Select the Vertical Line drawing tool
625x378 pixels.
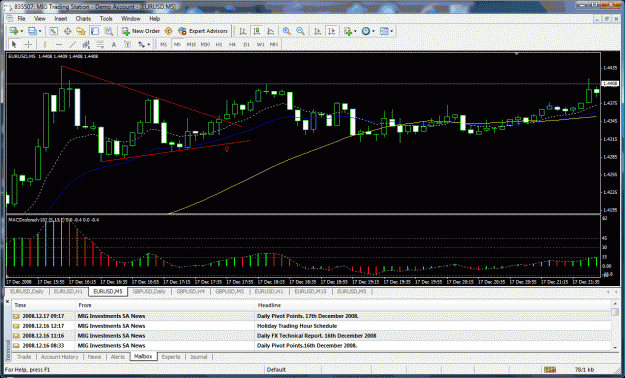click(44, 44)
